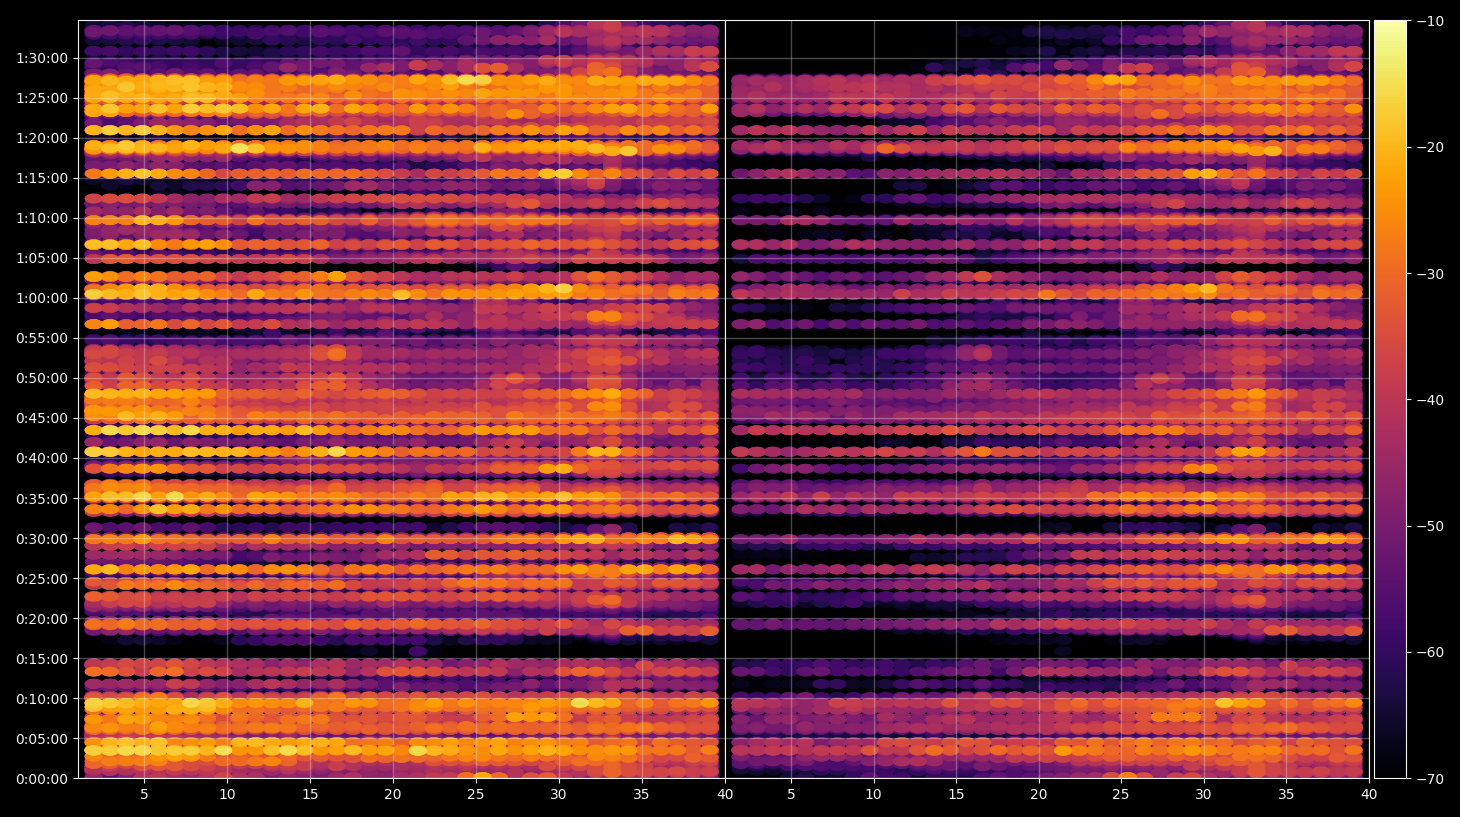Click the −50 colorbar label

pos(1430,526)
